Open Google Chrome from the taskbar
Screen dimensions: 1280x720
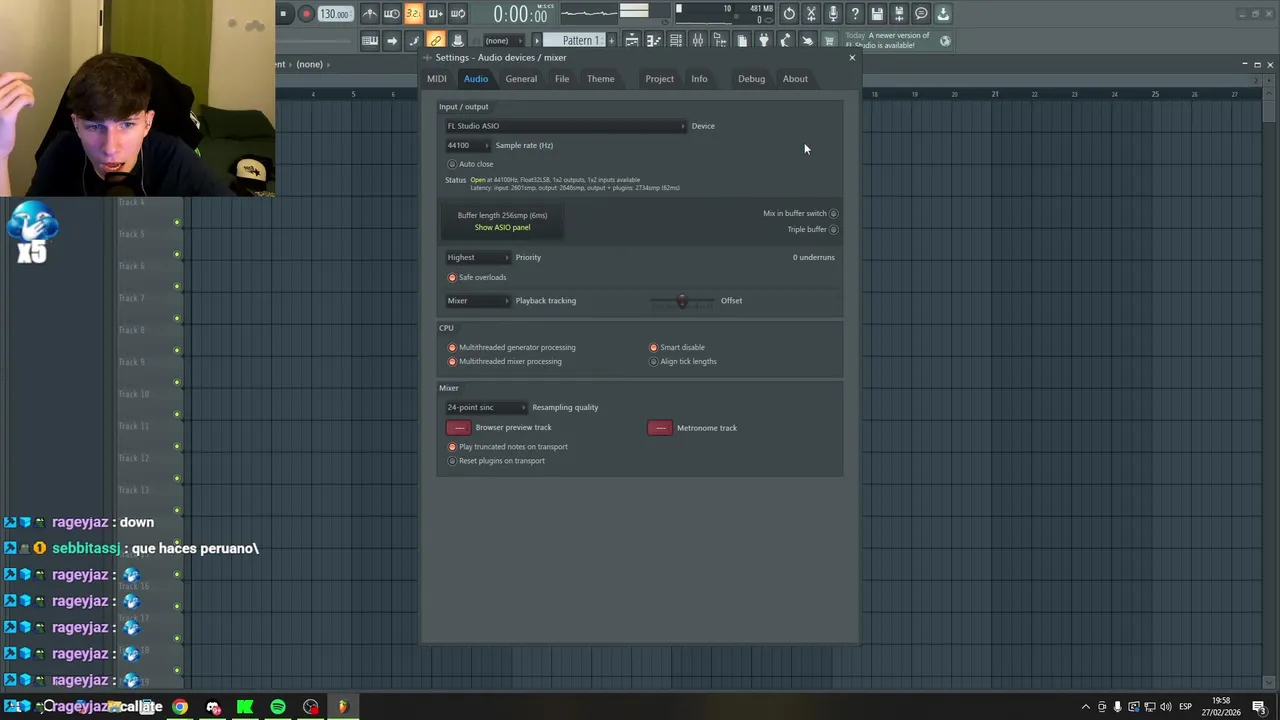[180, 707]
